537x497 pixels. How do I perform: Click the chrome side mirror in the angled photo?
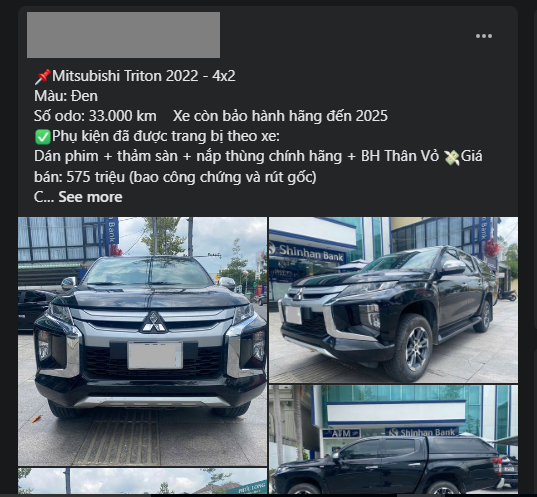click(455, 266)
